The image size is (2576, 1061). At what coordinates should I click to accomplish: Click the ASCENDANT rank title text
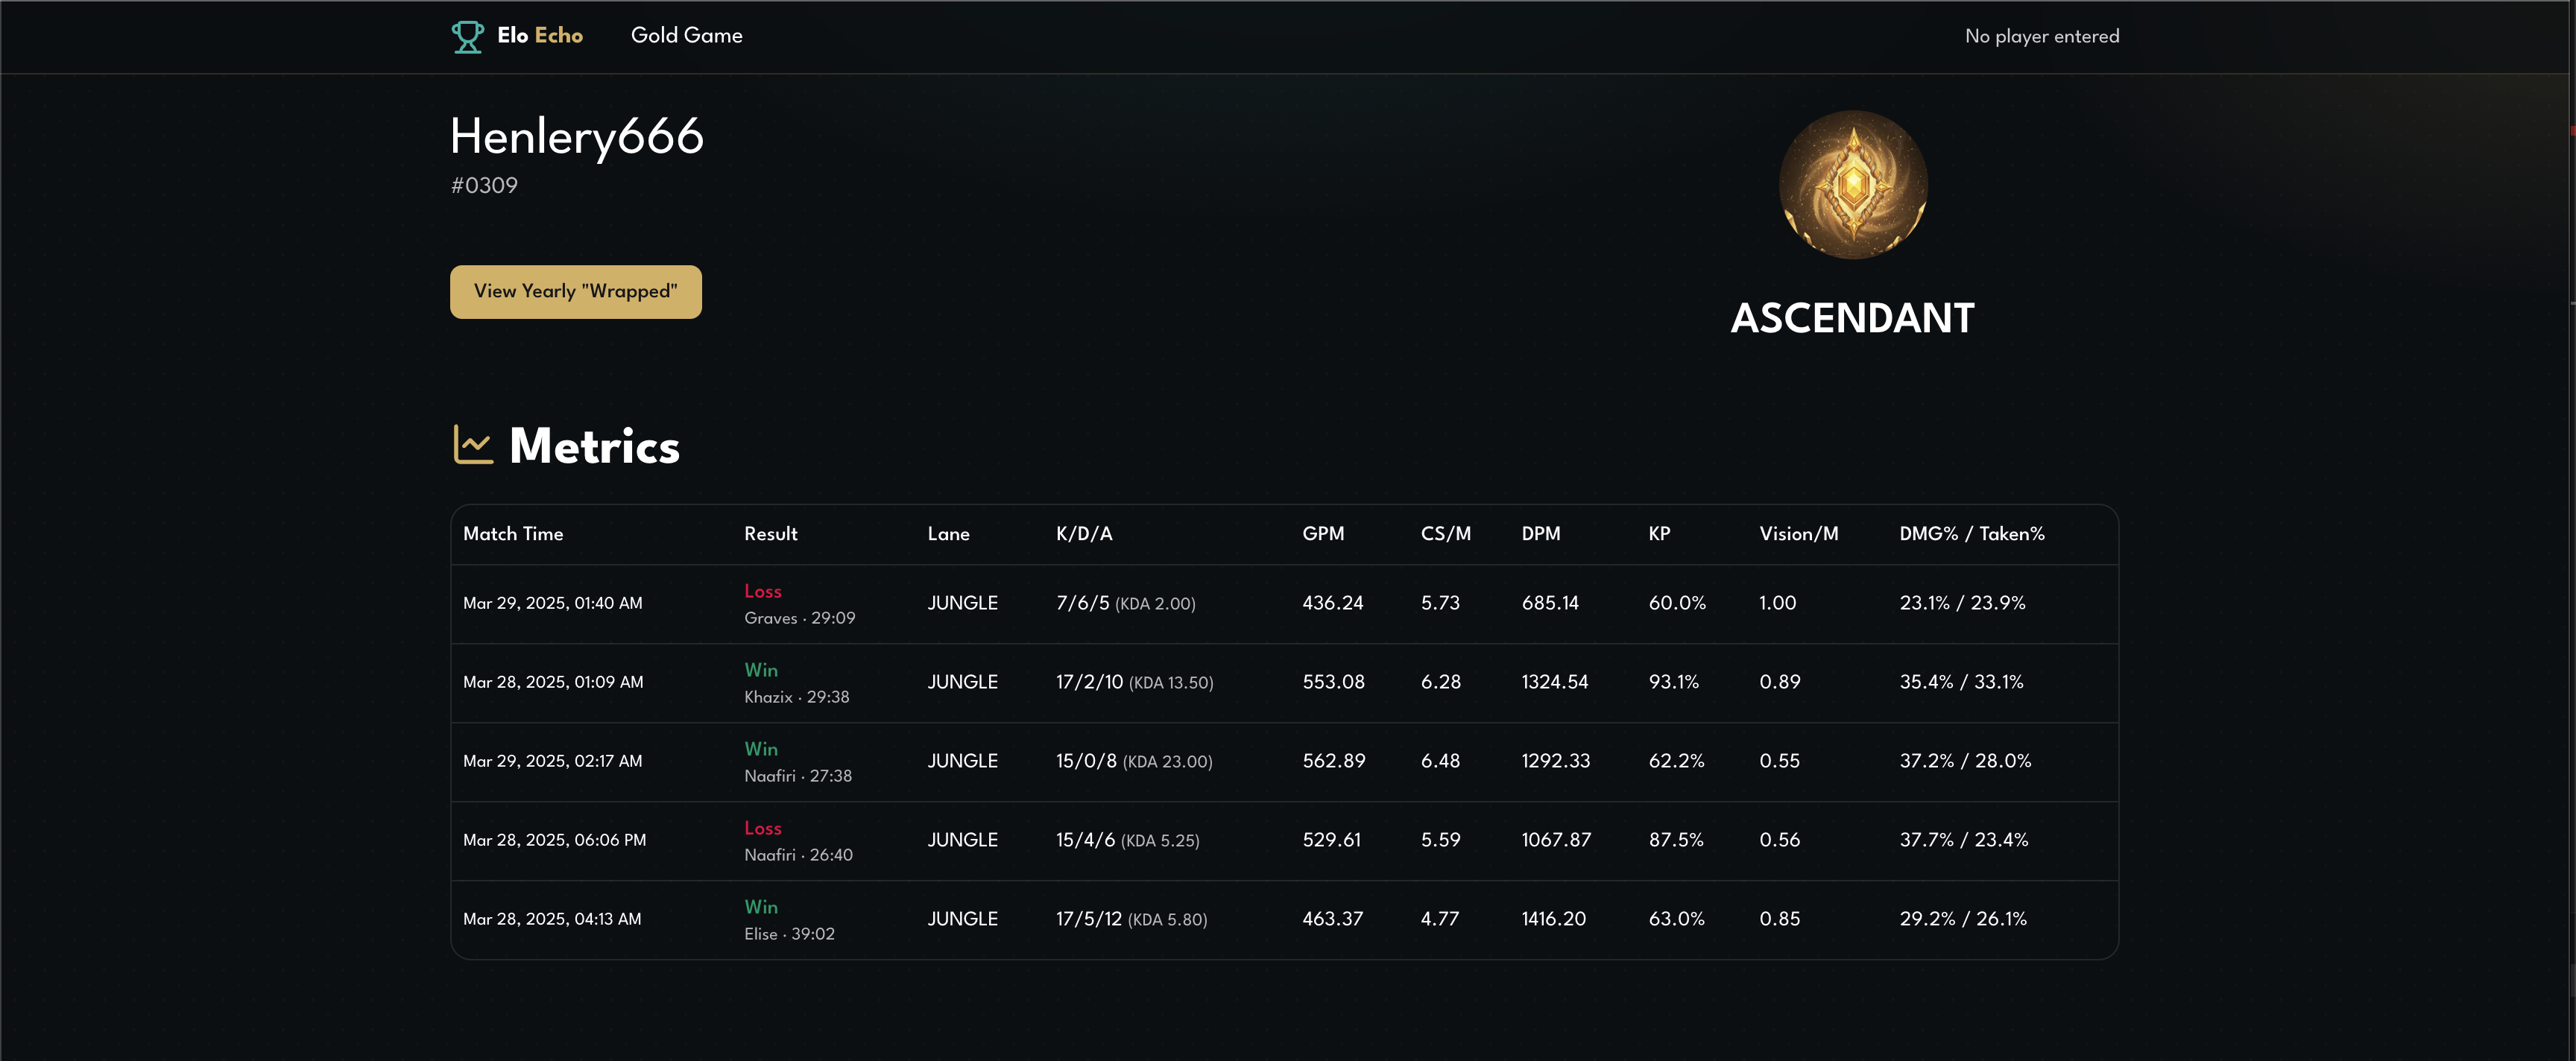click(x=1852, y=319)
